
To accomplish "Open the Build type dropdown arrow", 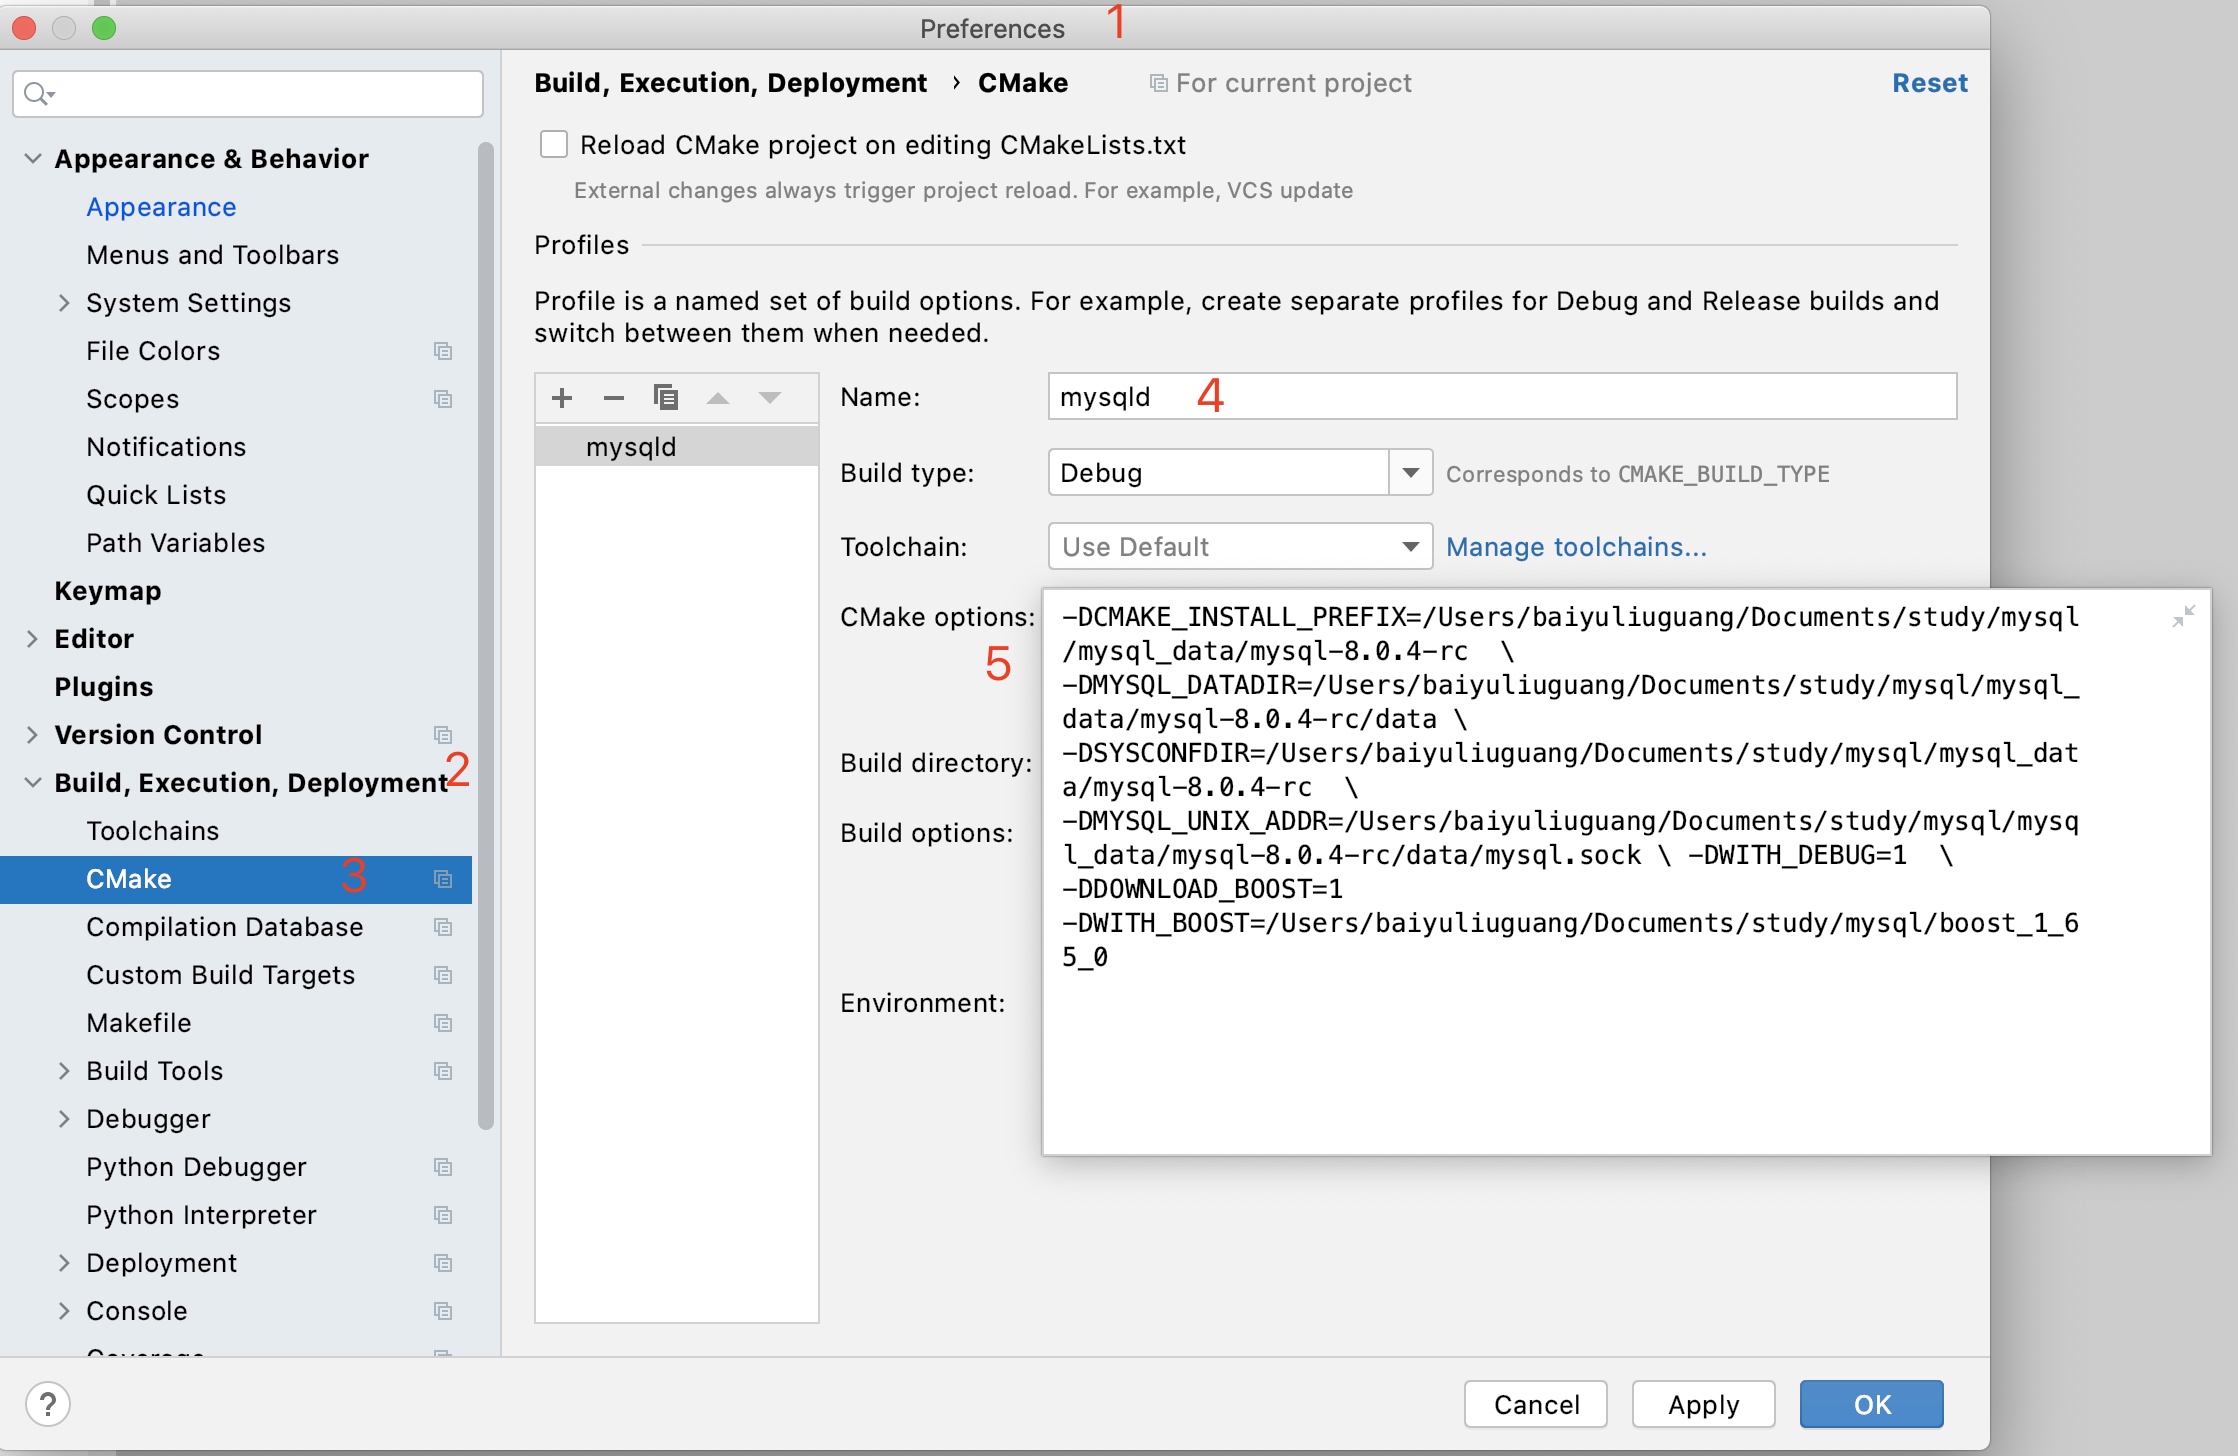I will (x=1410, y=472).
